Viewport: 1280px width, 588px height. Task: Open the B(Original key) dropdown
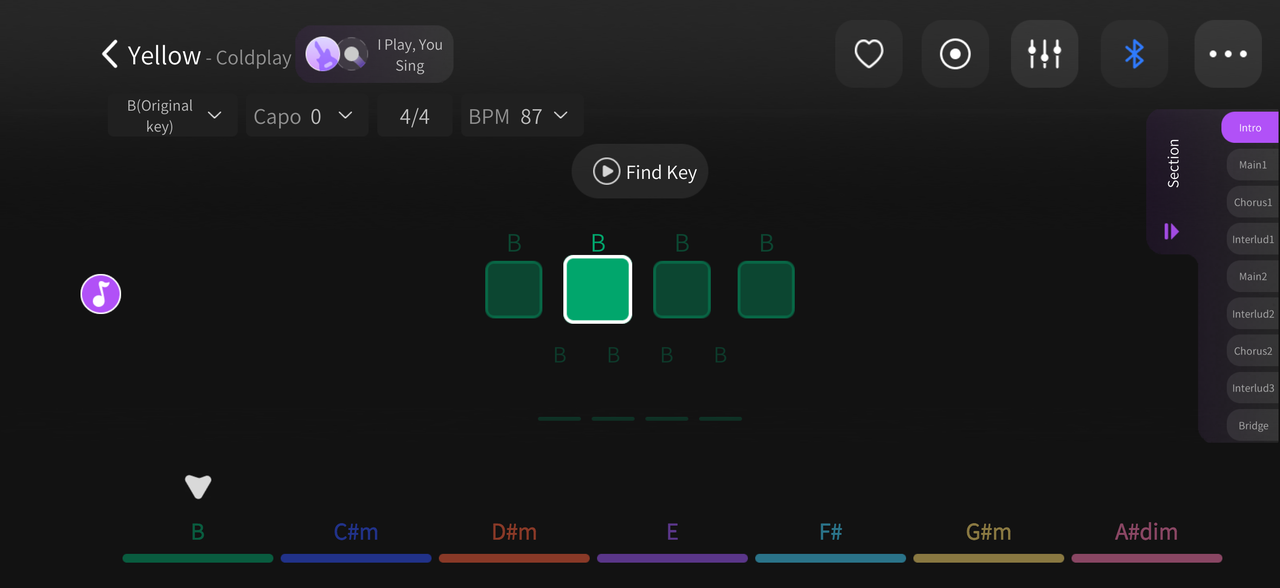pyautogui.click(x=172, y=116)
